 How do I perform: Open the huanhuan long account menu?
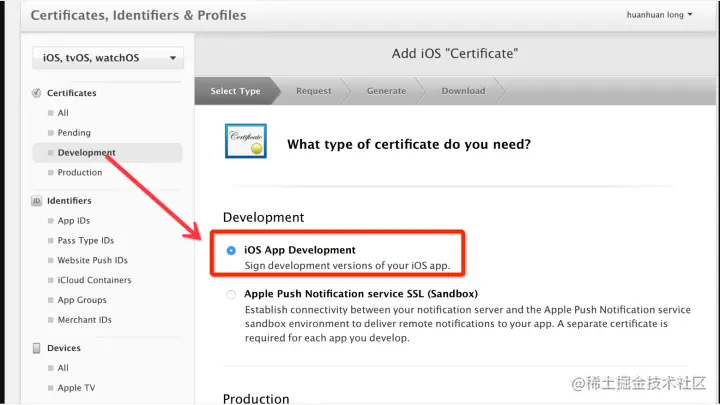point(659,15)
